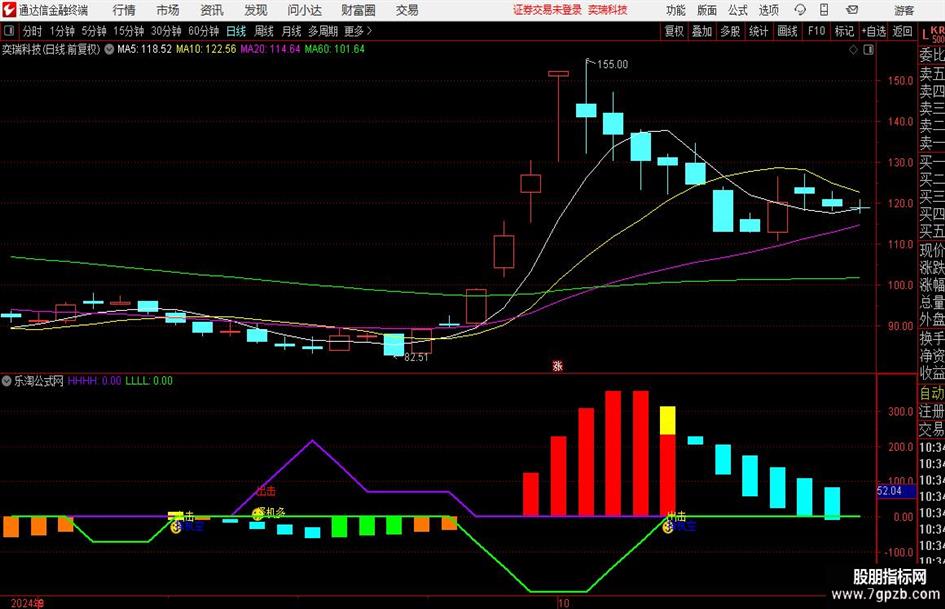The width and height of the screenshot is (945, 609).
Task: Open the F10 company info
Action: click(x=816, y=31)
